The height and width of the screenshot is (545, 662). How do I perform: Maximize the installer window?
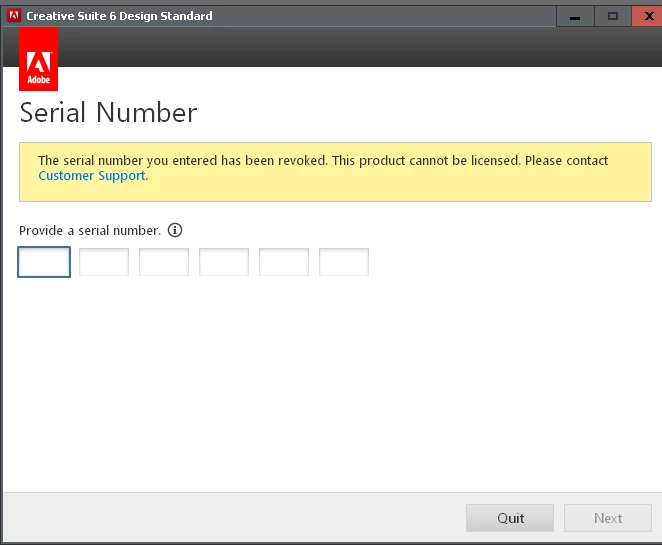tap(613, 16)
